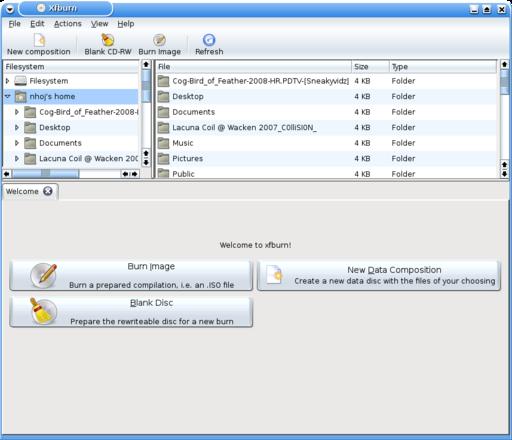This screenshot has height=440, width=512.
Task: Expand the Filesystem tree node
Action: [7, 81]
